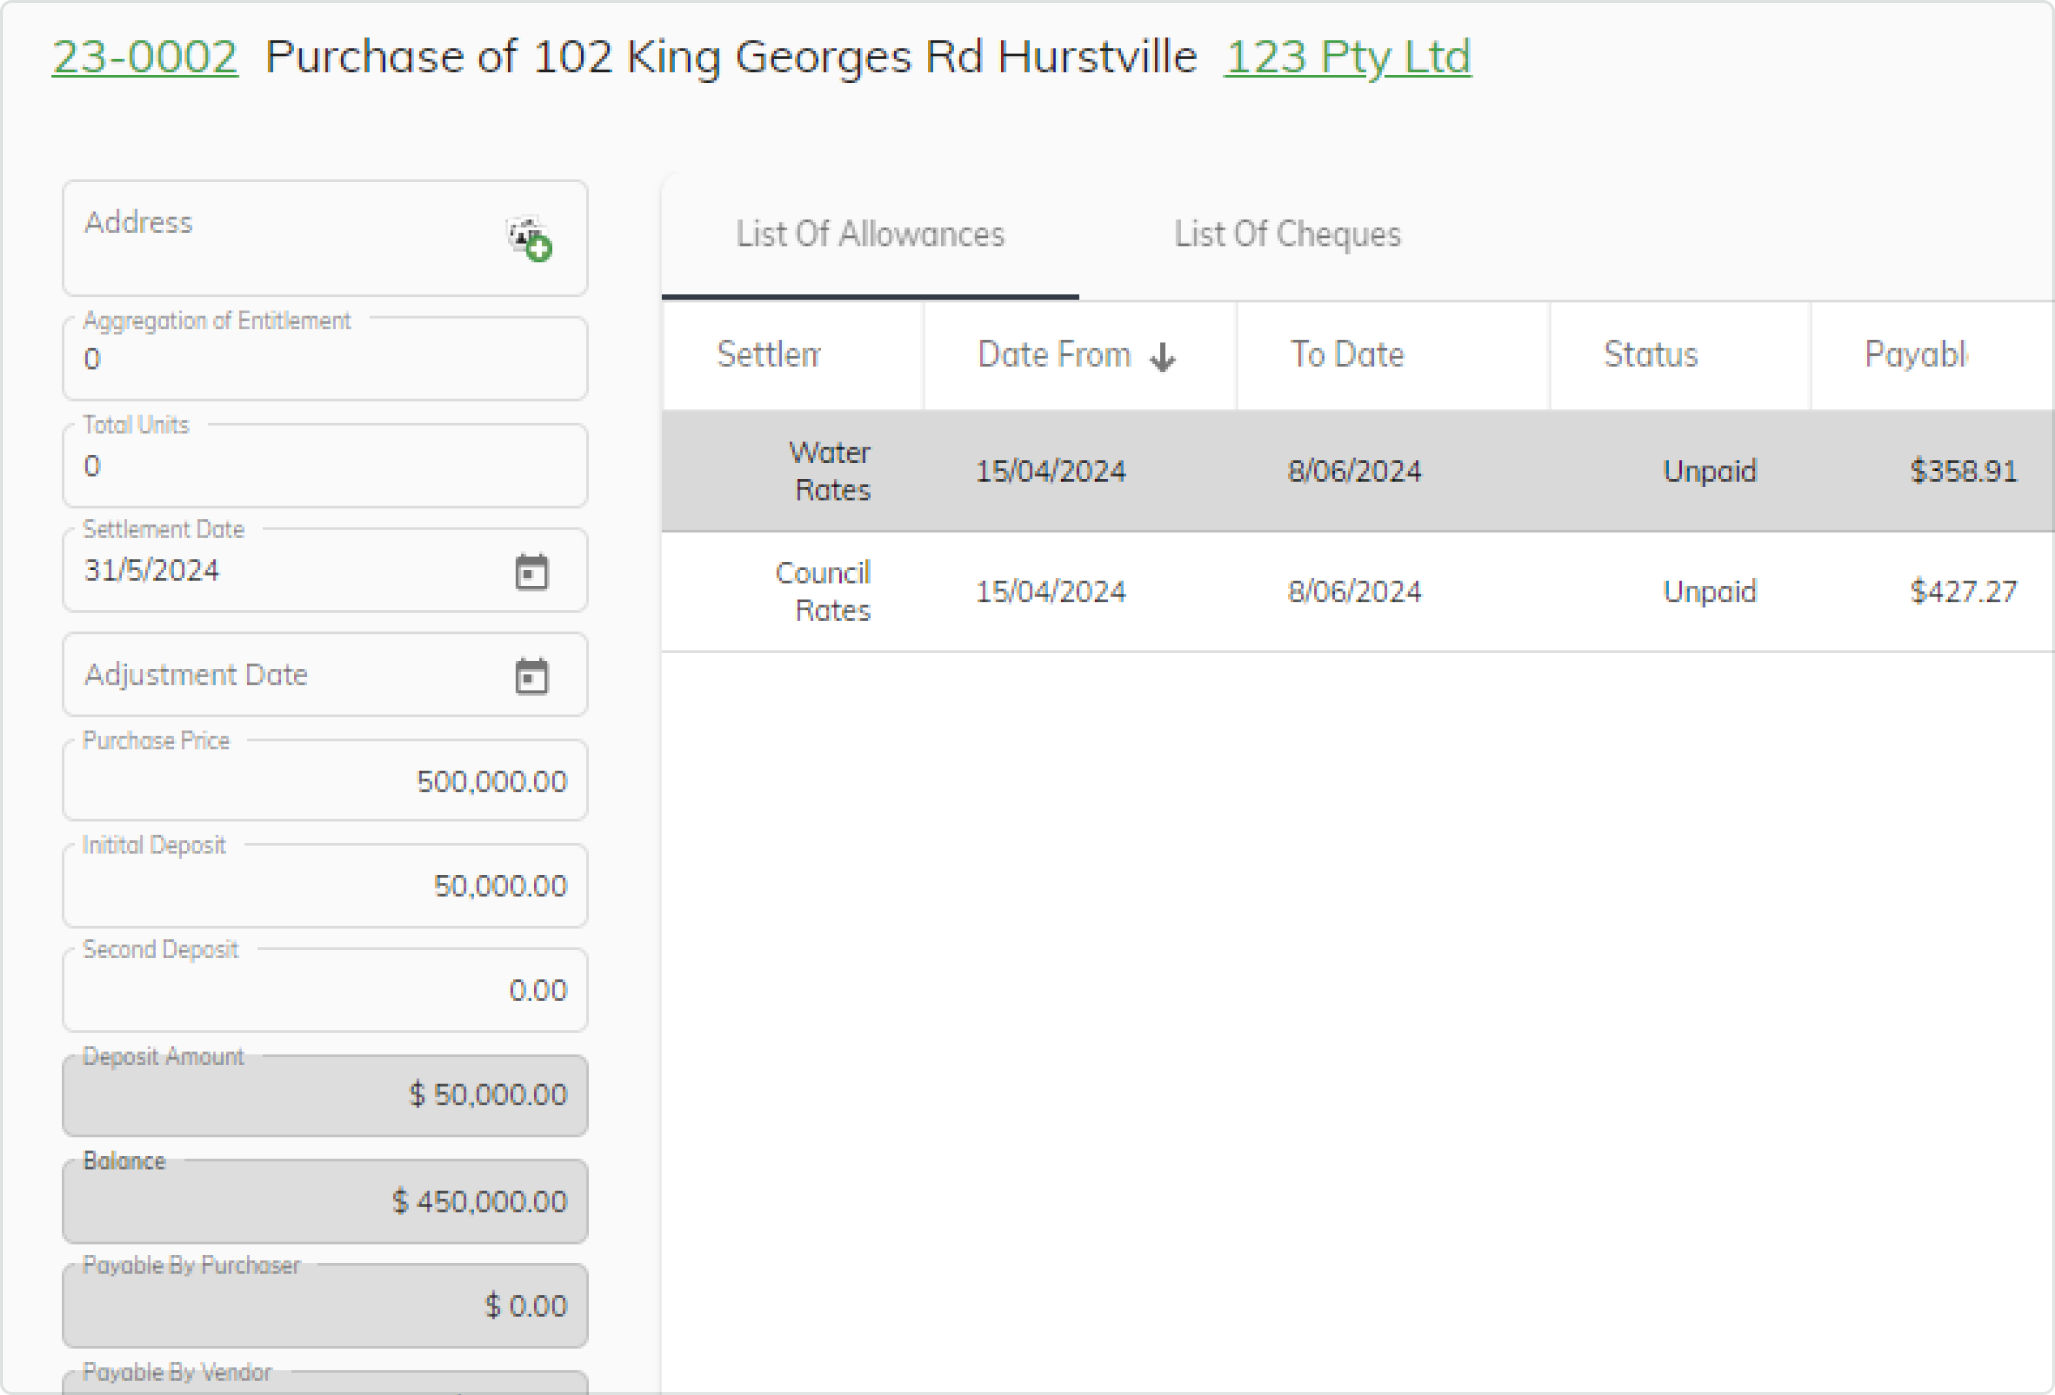Image resolution: width=2055 pixels, height=1395 pixels.
Task: Open the Settlement Date calendar picker
Action: click(531, 572)
